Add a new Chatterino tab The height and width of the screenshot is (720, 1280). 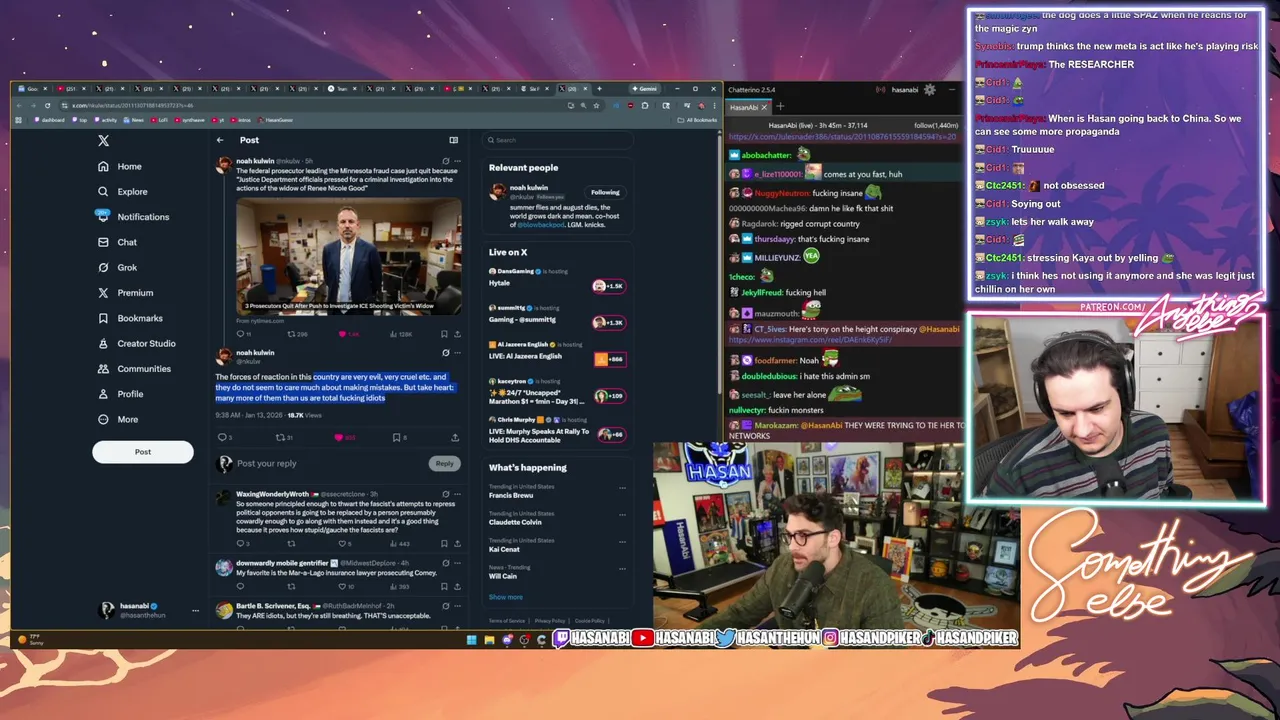[x=781, y=107]
